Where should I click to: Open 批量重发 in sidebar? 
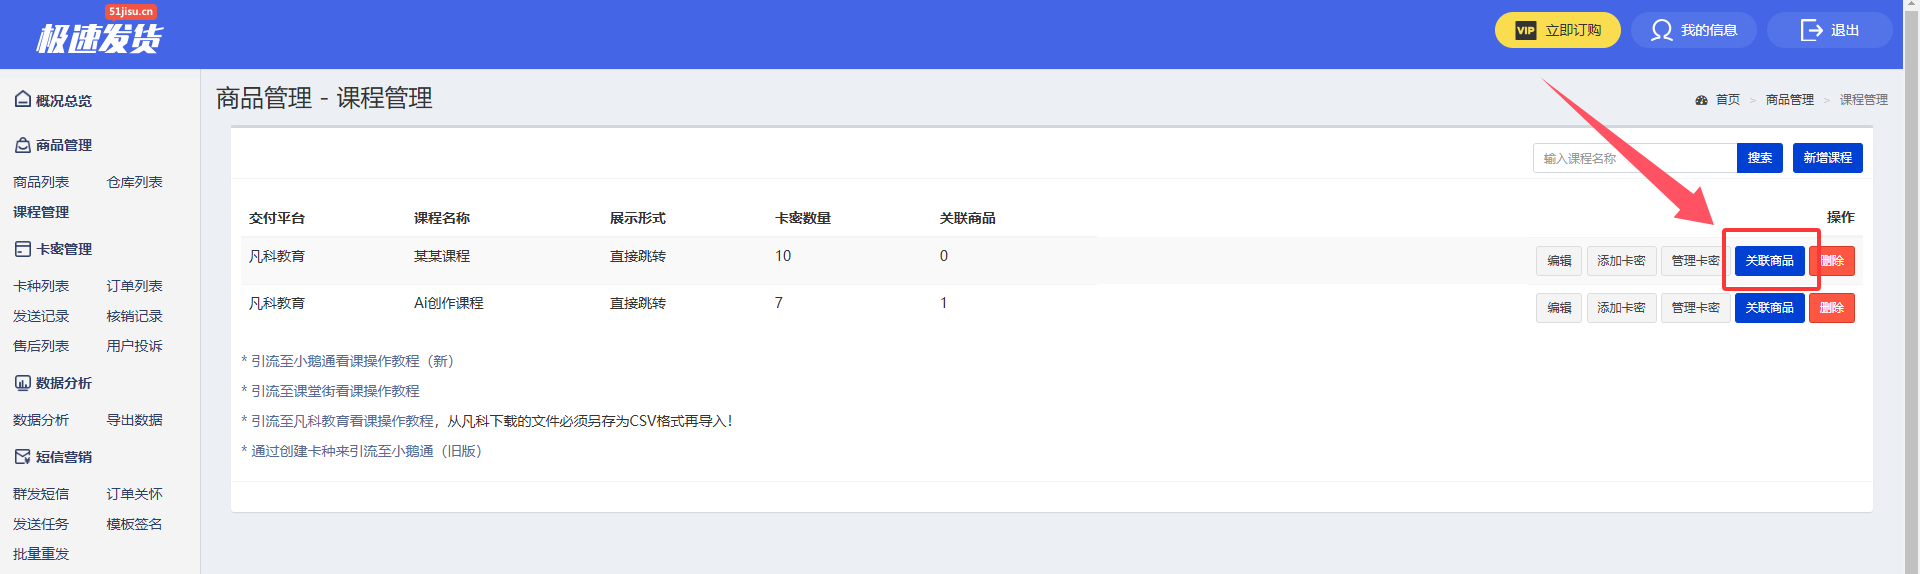41,554
